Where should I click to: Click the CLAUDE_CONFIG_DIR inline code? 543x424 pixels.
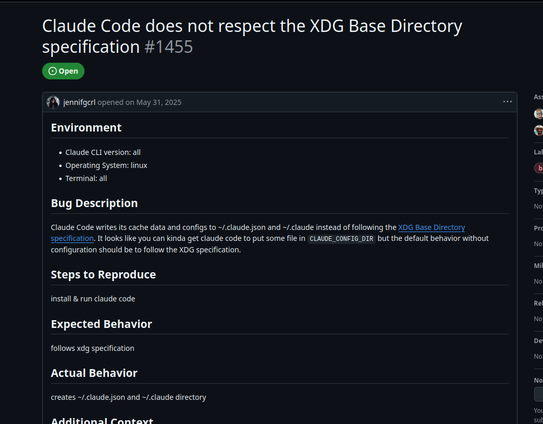point(341,239)
